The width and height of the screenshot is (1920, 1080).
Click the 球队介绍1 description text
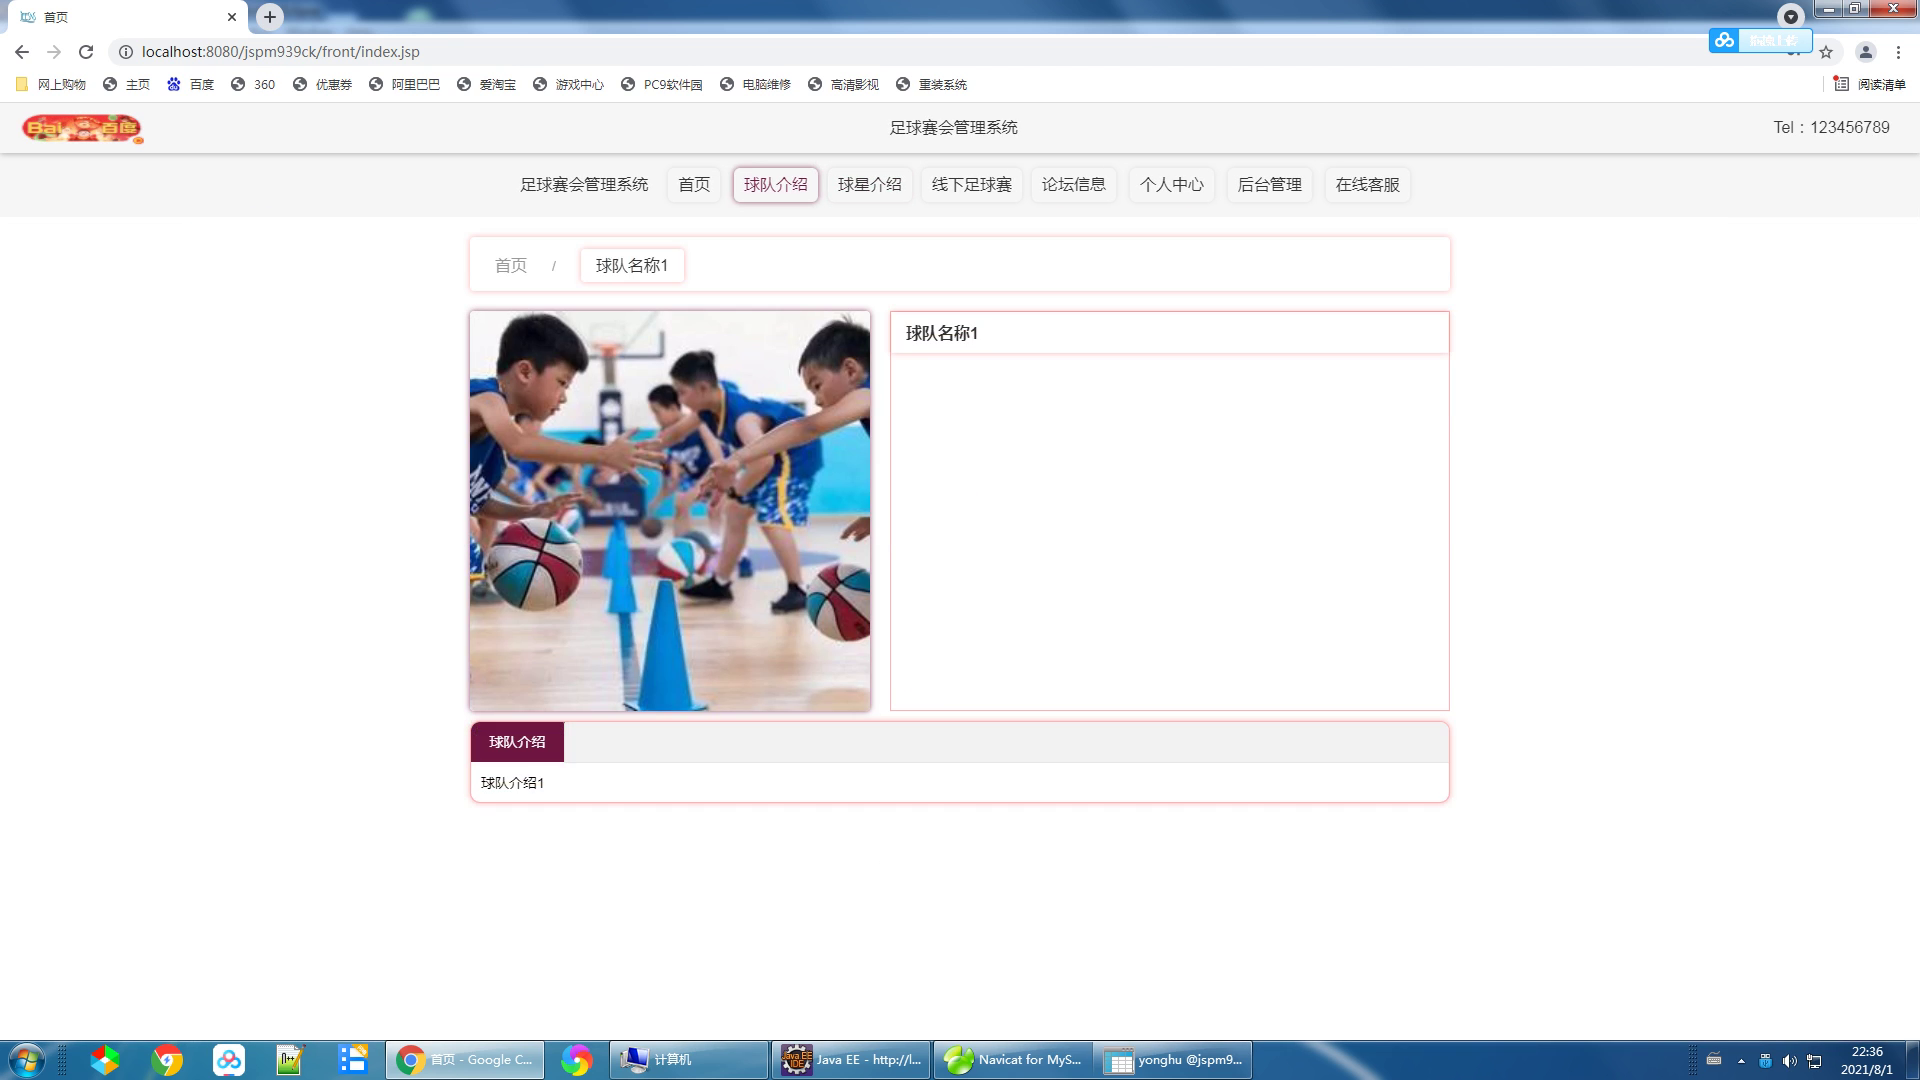513,783
